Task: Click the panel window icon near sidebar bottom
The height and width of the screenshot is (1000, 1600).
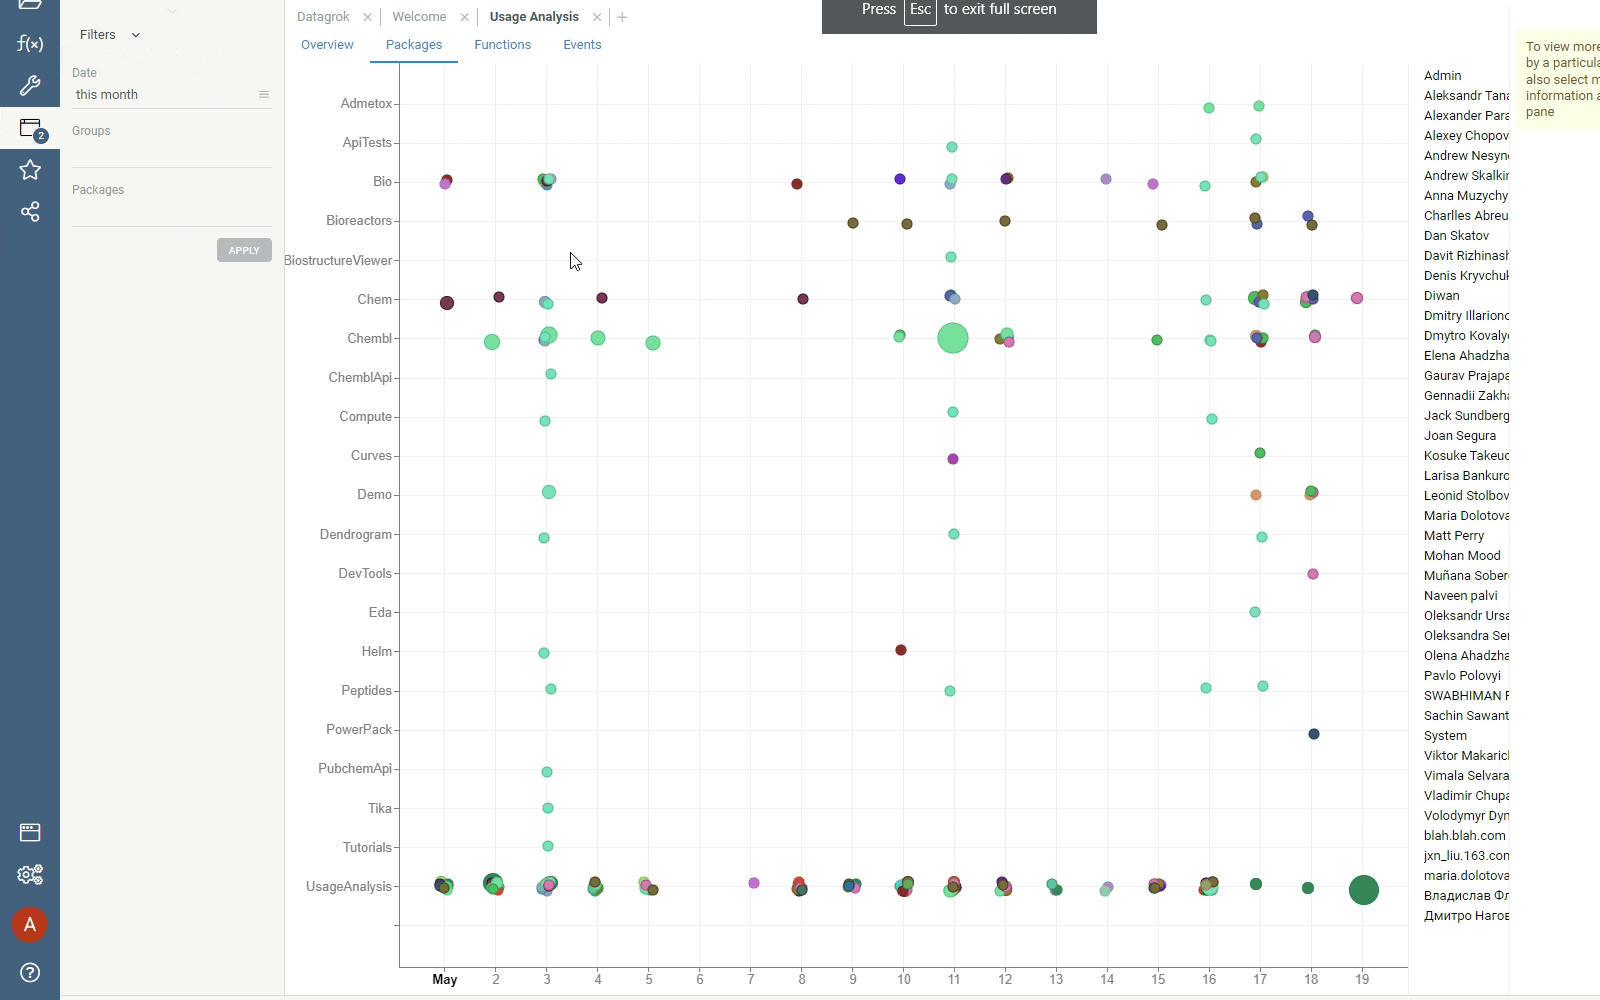Action: click(x=30, y=832)
